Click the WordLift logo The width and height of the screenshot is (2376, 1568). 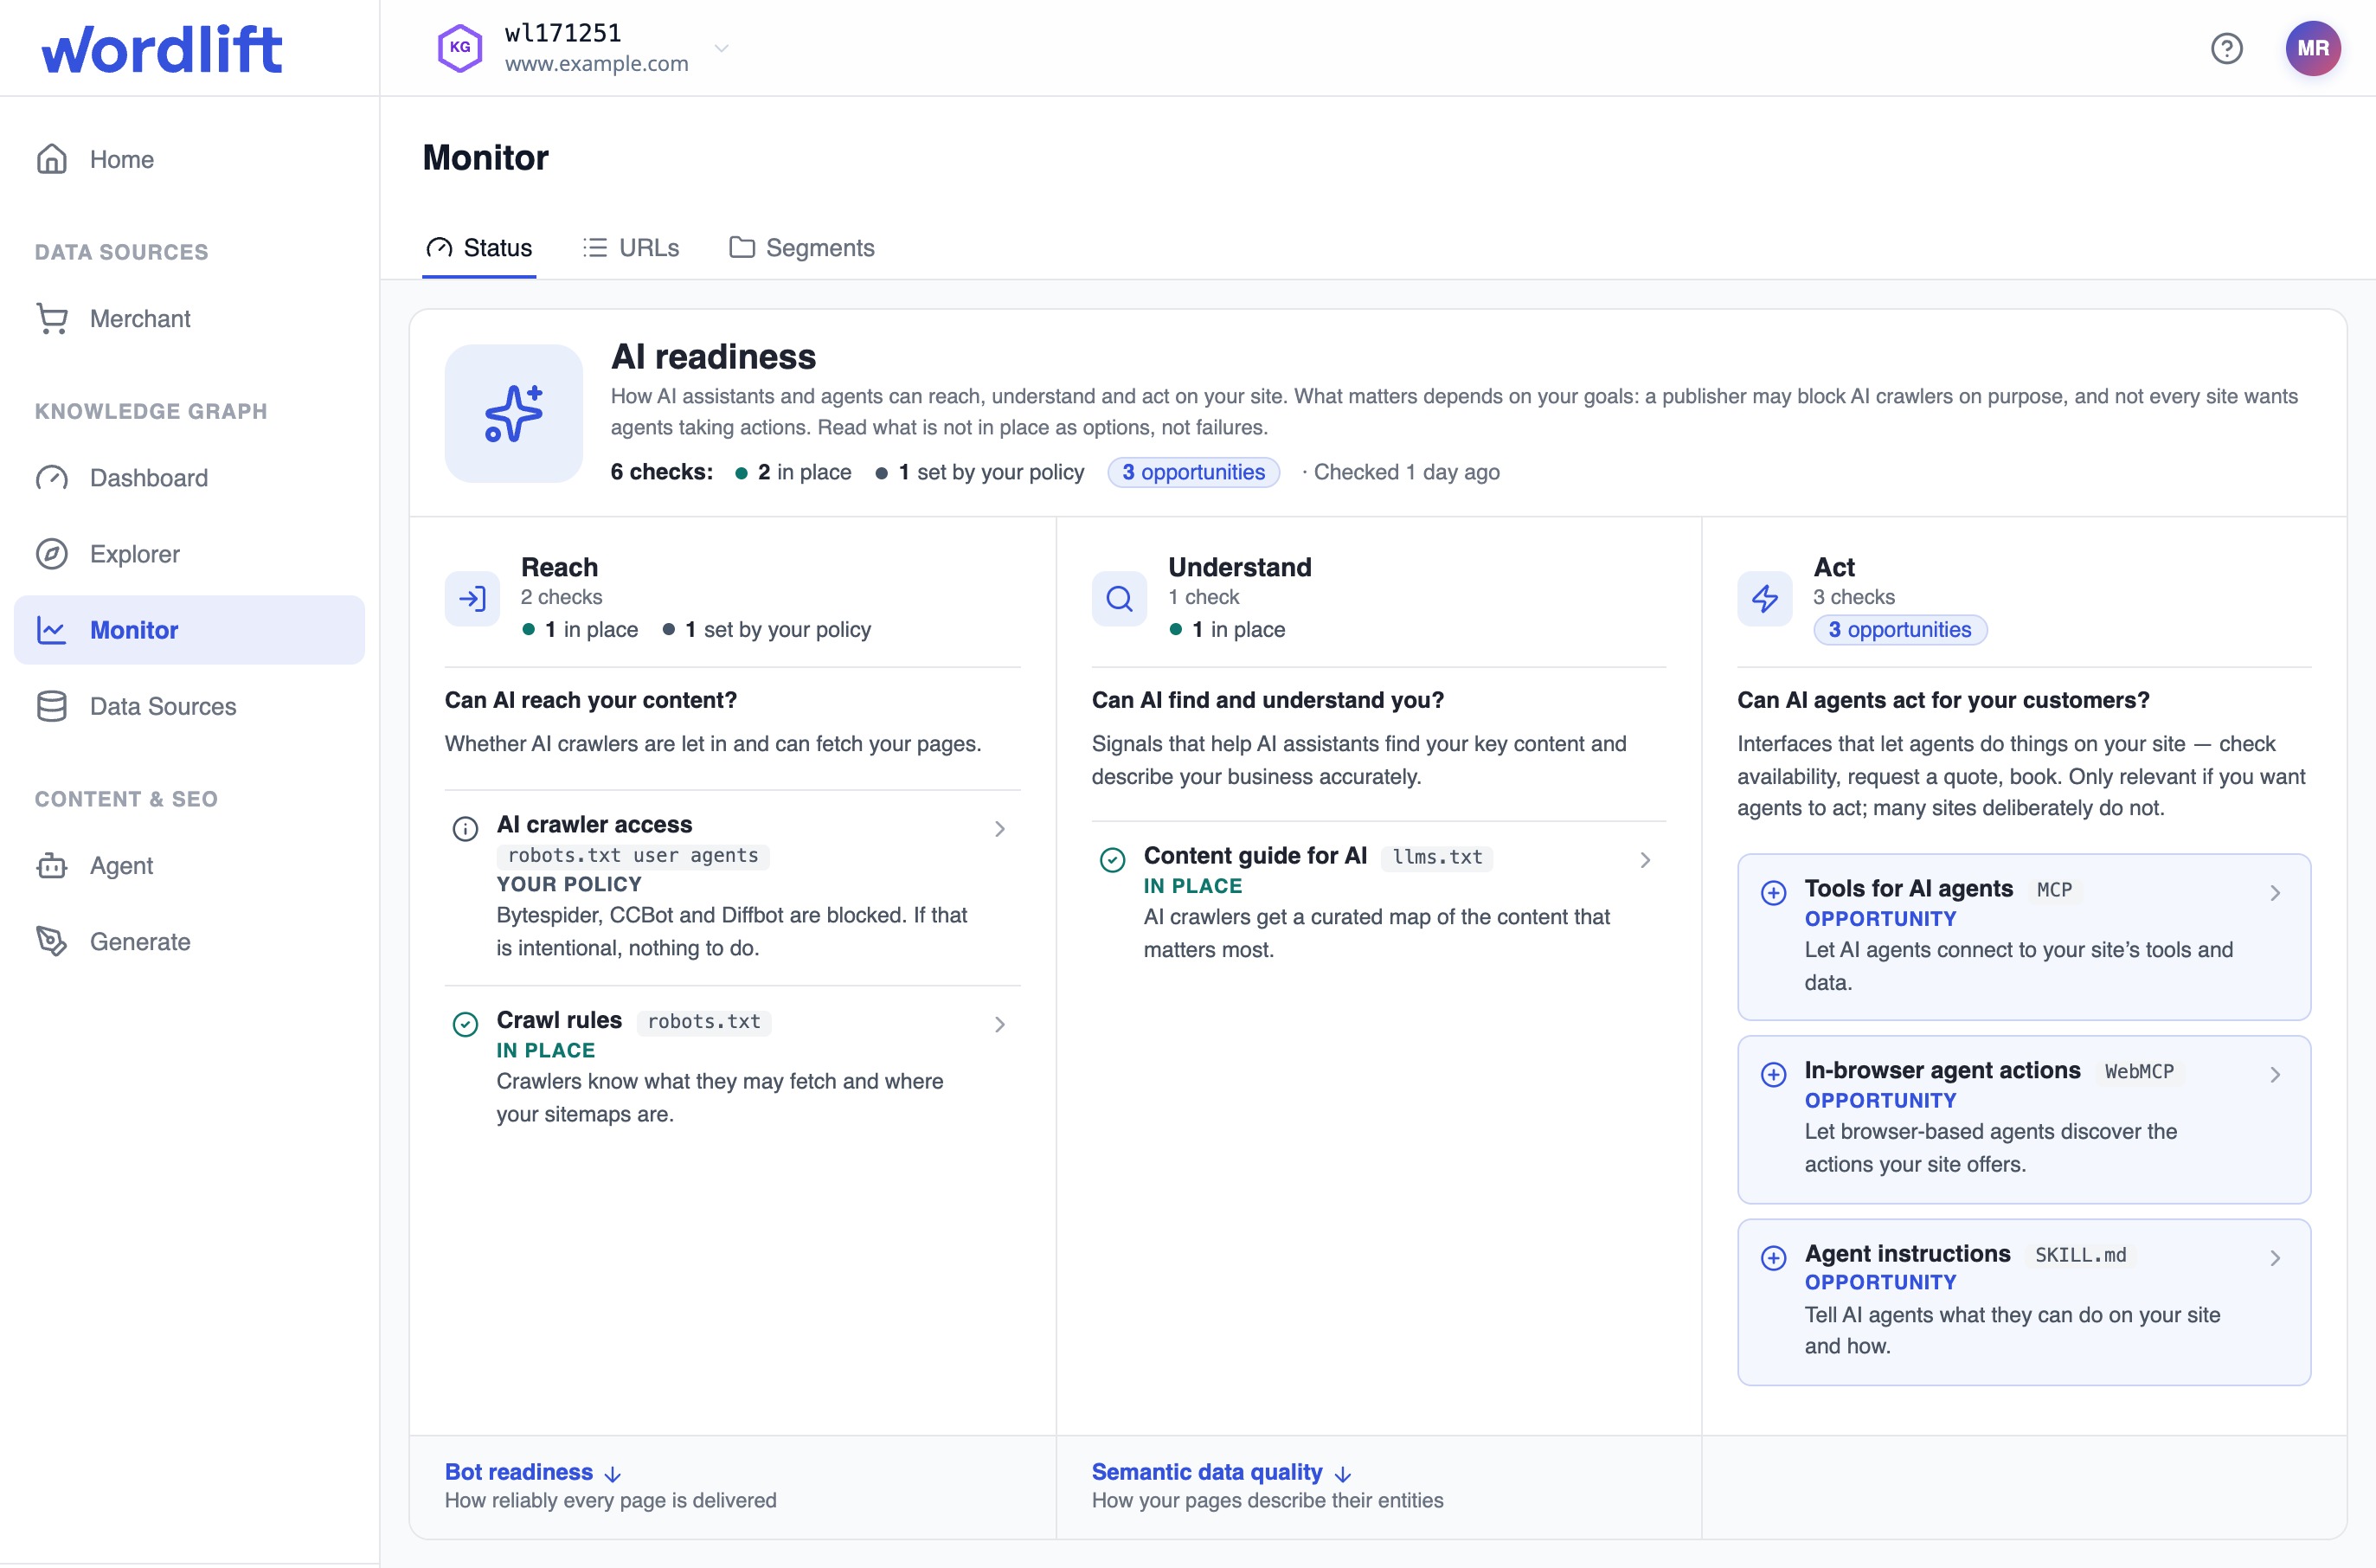[x=161, y=49]
